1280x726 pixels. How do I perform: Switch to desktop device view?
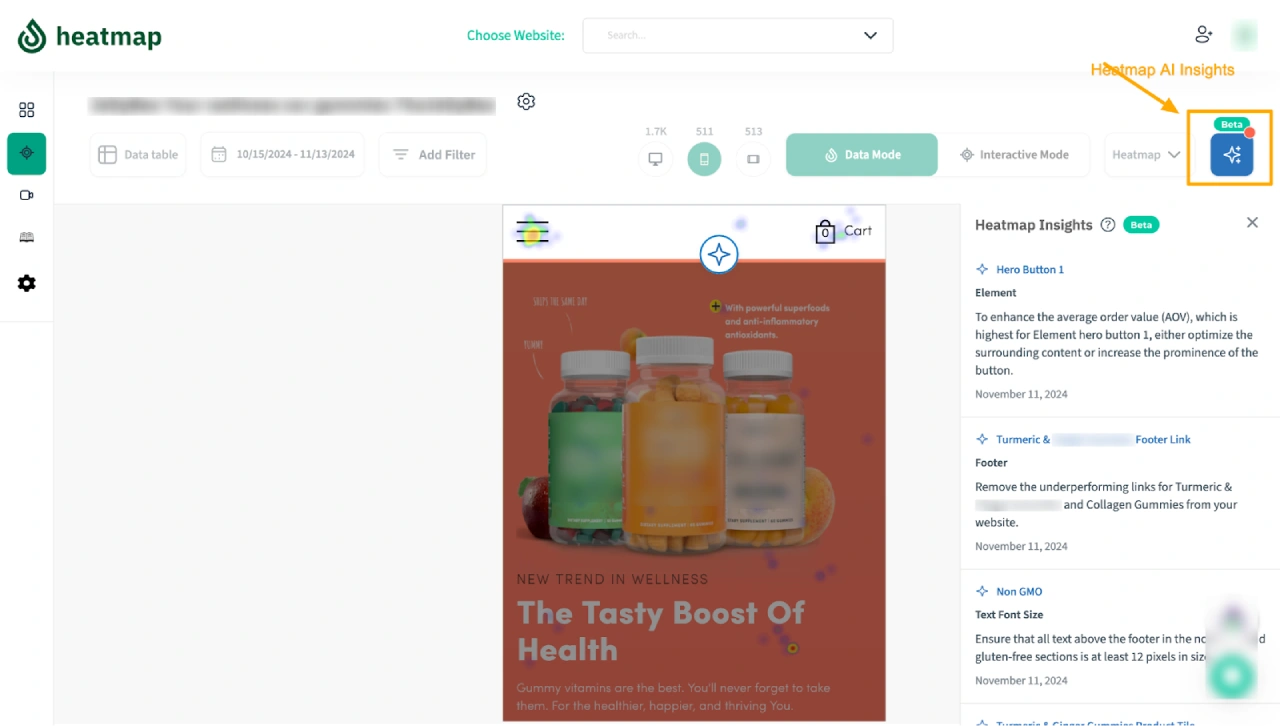(656, 159)
